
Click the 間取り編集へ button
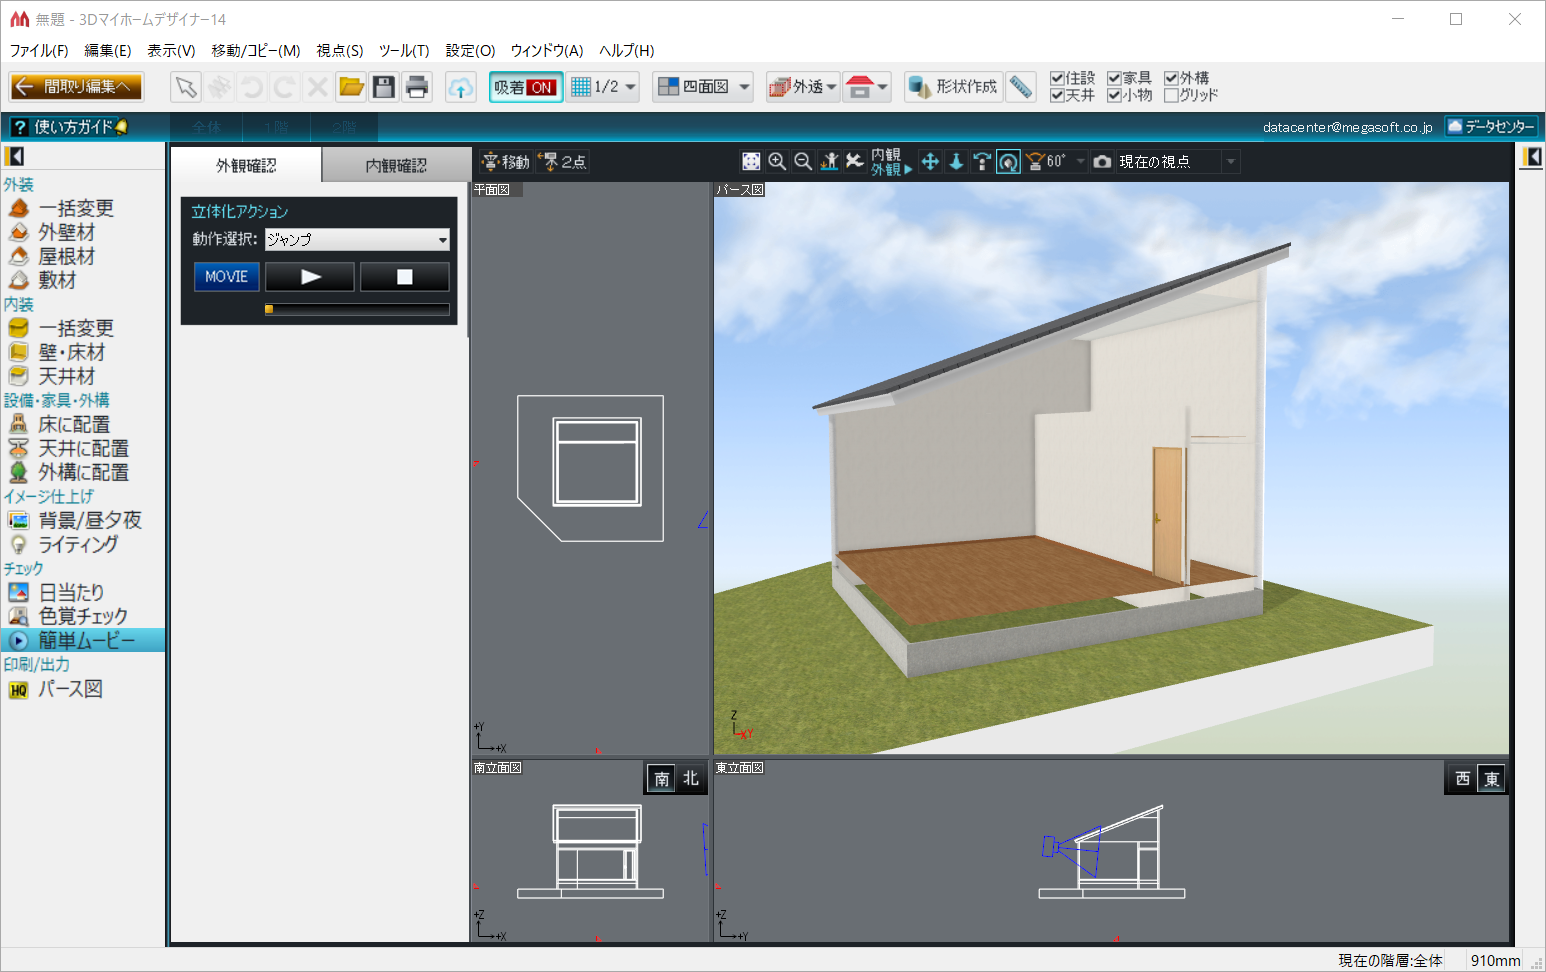point(76,87)
